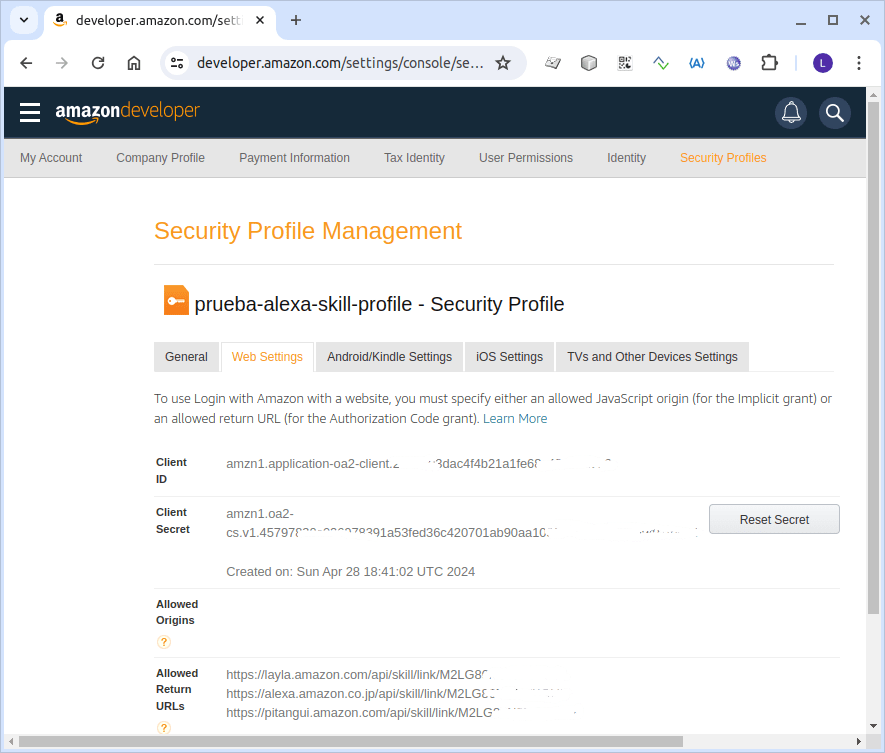The image size is (885, 753).
Task: Click the Security Profile Management heading
Action: 308,231
